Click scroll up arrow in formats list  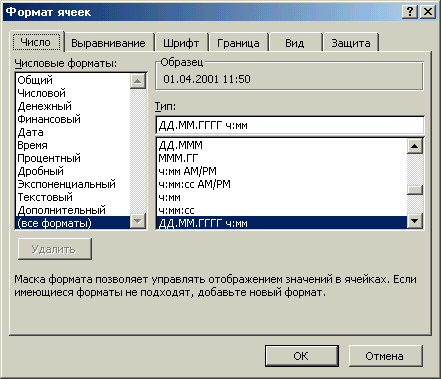pyautogui.click(x=138, y=81)
